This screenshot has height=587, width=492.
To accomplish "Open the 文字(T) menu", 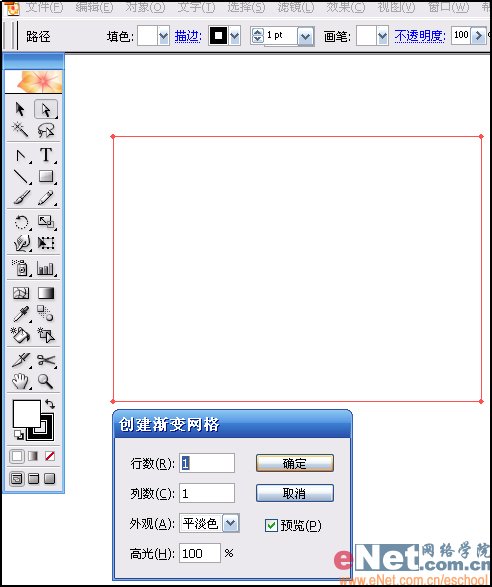I will 196,7.
